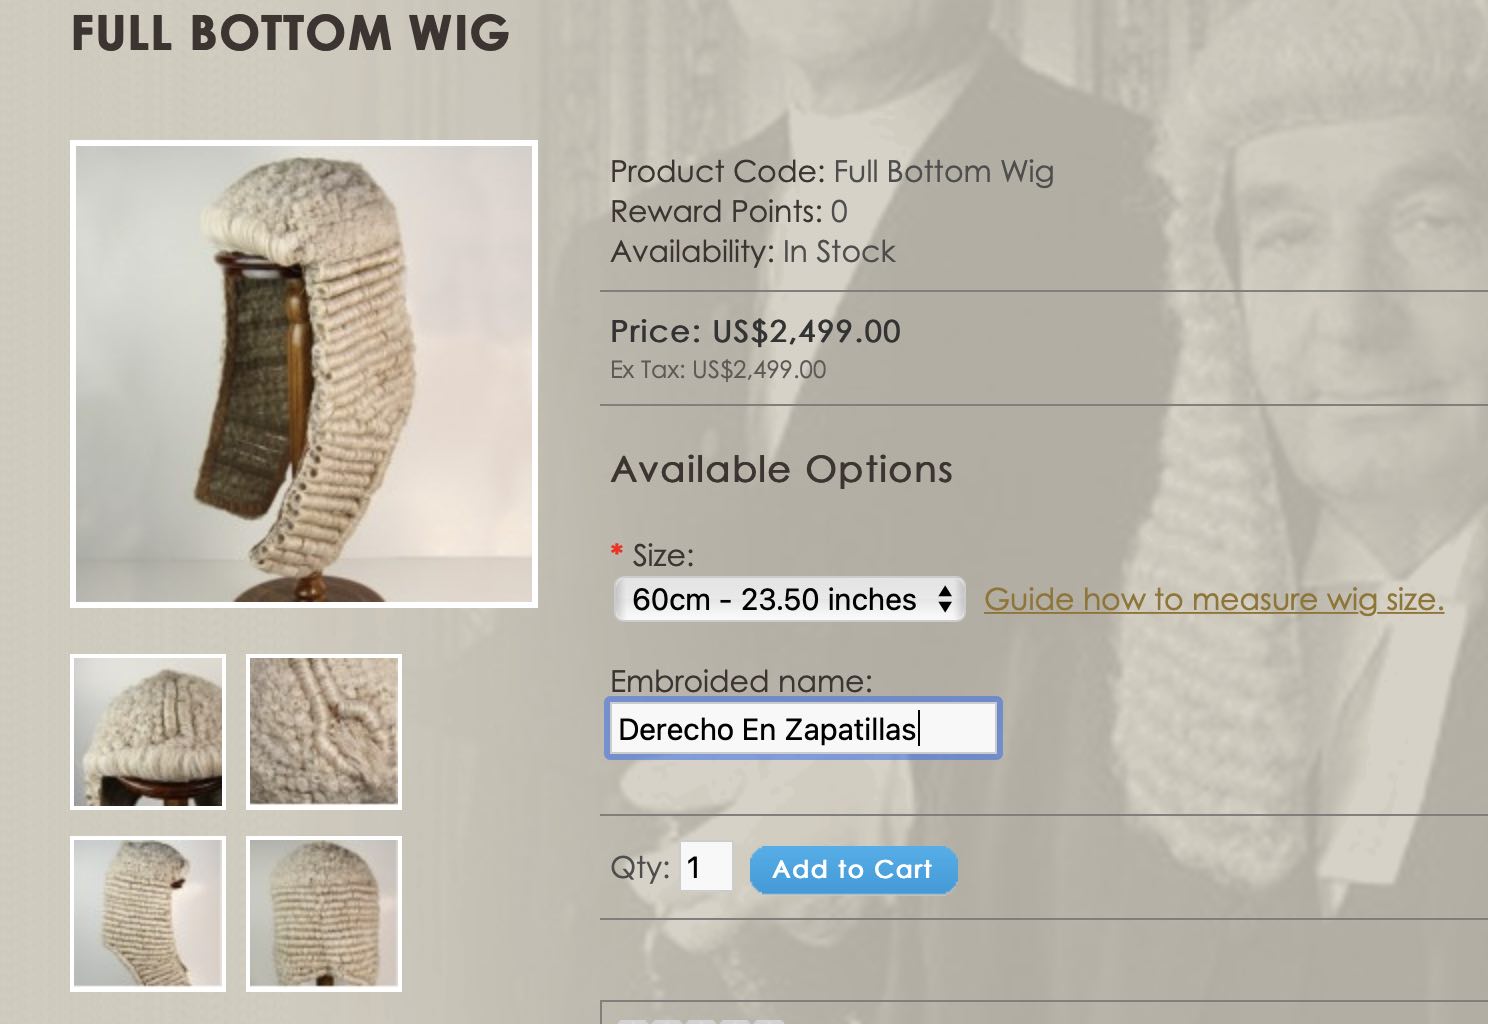Click the Full Bottom Wig page heading
1488x1024 pixels.
point(290,33)
